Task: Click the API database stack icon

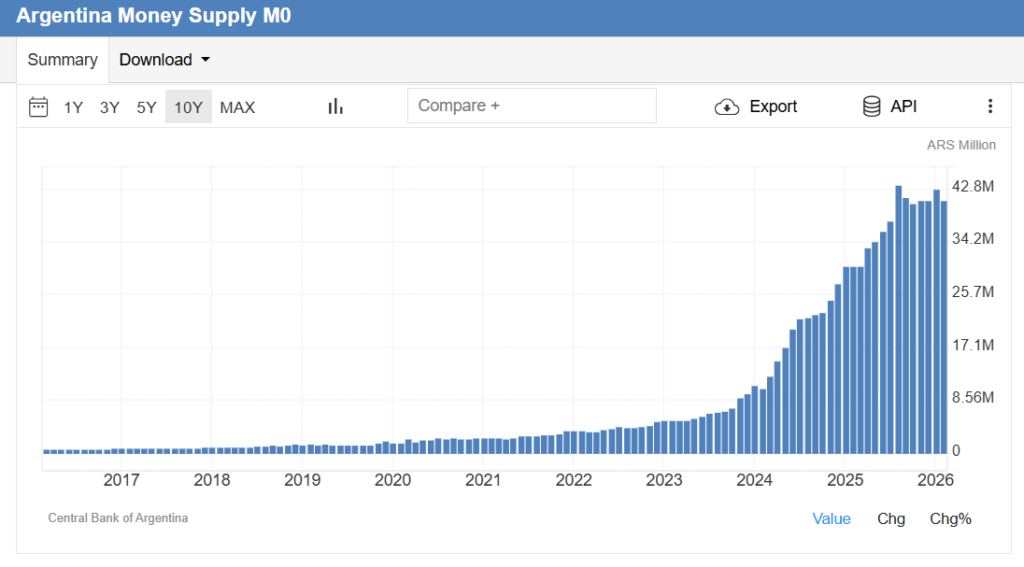Action: click(x=871, y=107)
